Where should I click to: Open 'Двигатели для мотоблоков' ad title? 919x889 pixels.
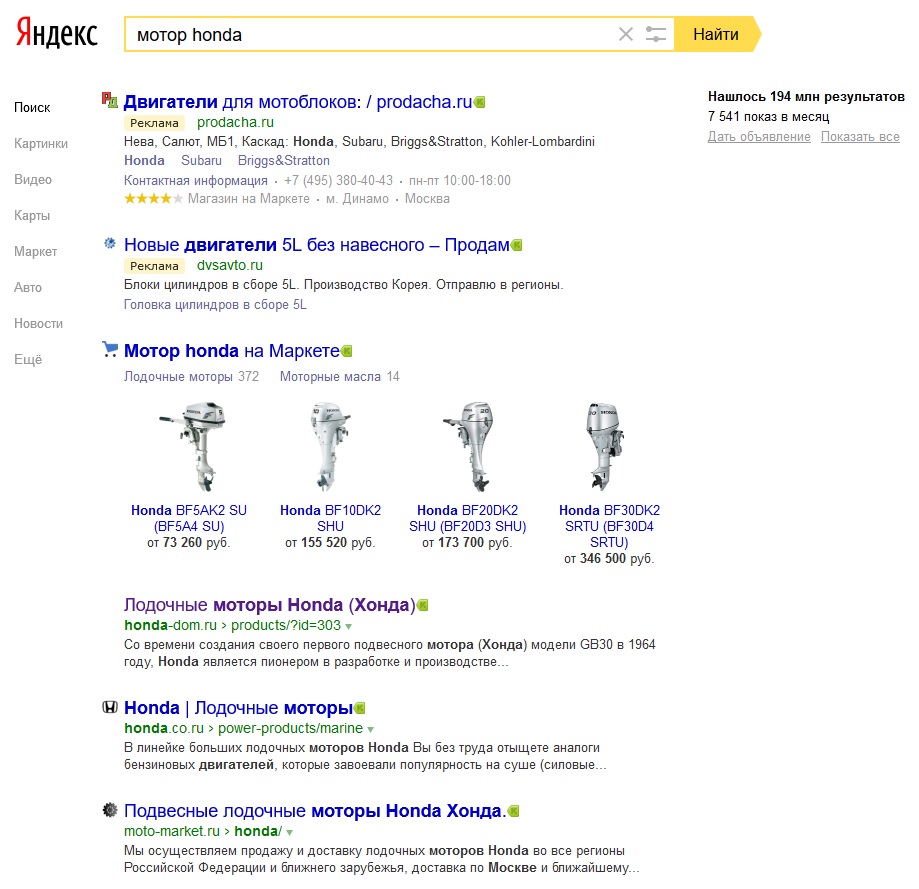pos(298,102)
